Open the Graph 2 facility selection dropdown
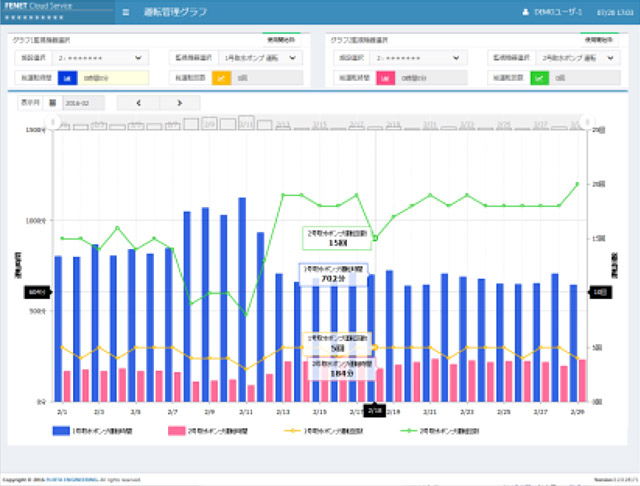This screenshot has height=486, width=640. [418, 58]
